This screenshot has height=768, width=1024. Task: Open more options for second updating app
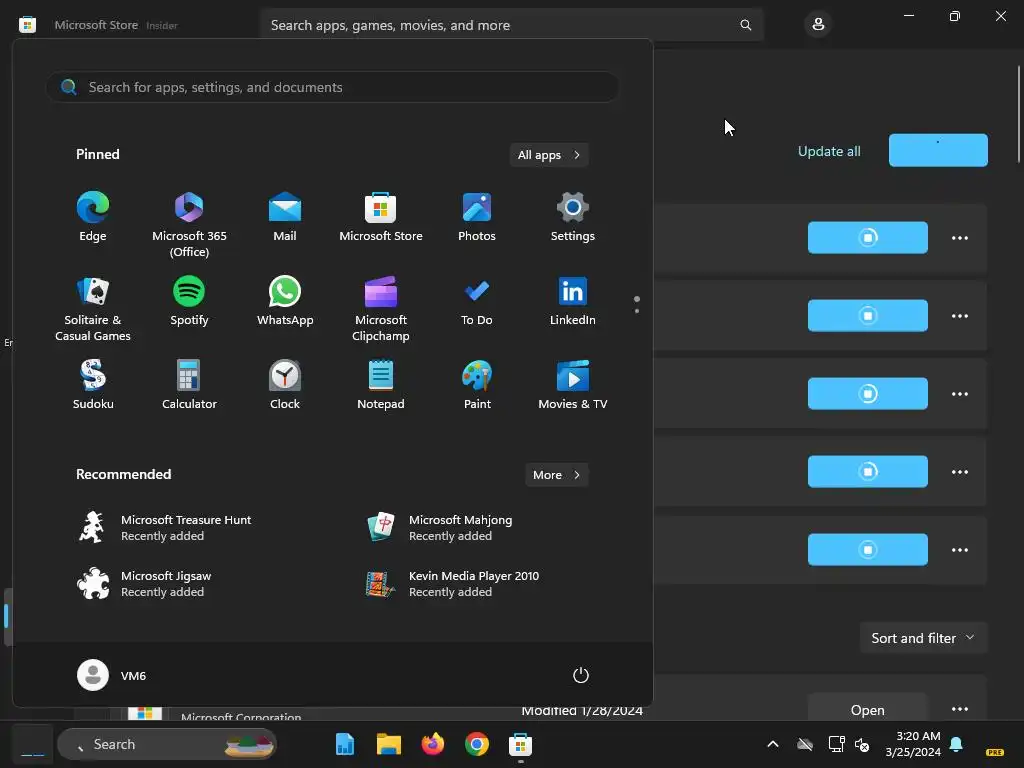point(959,315)
